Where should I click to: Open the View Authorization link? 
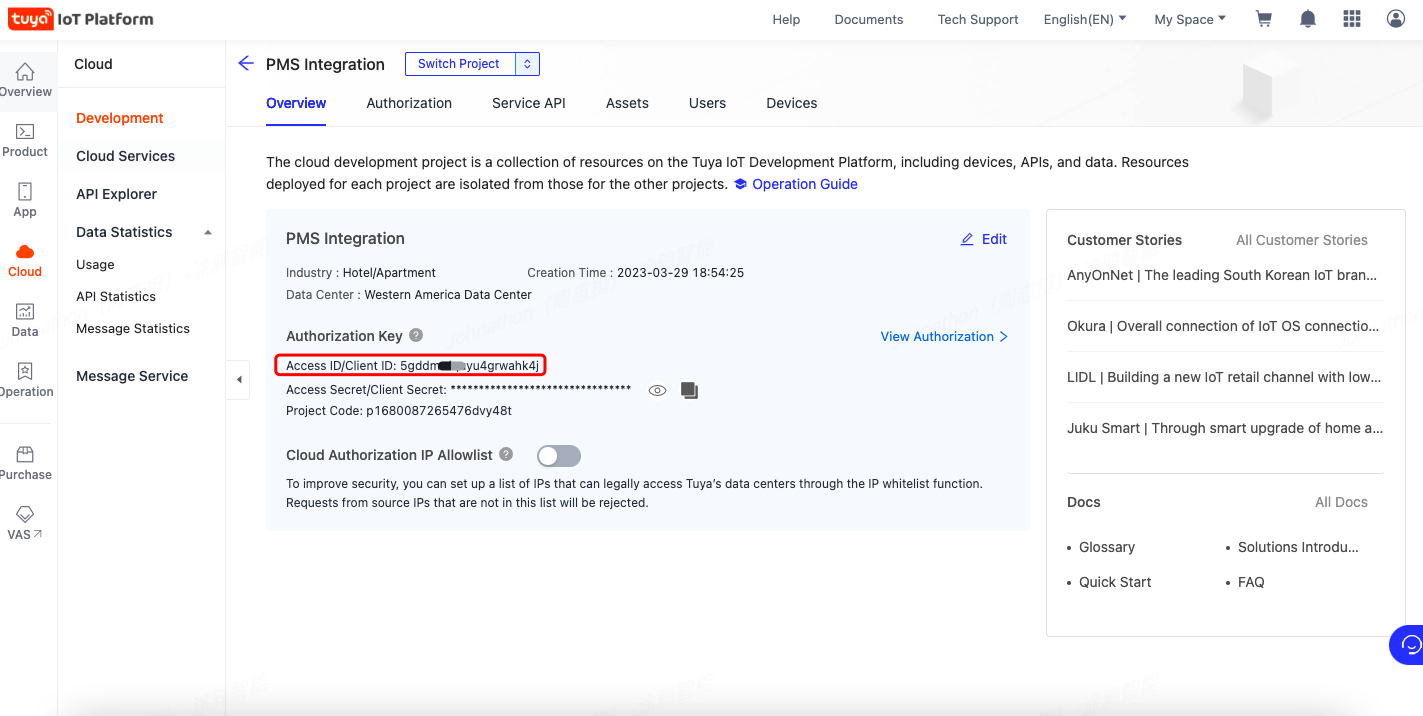tap(944, 336)
